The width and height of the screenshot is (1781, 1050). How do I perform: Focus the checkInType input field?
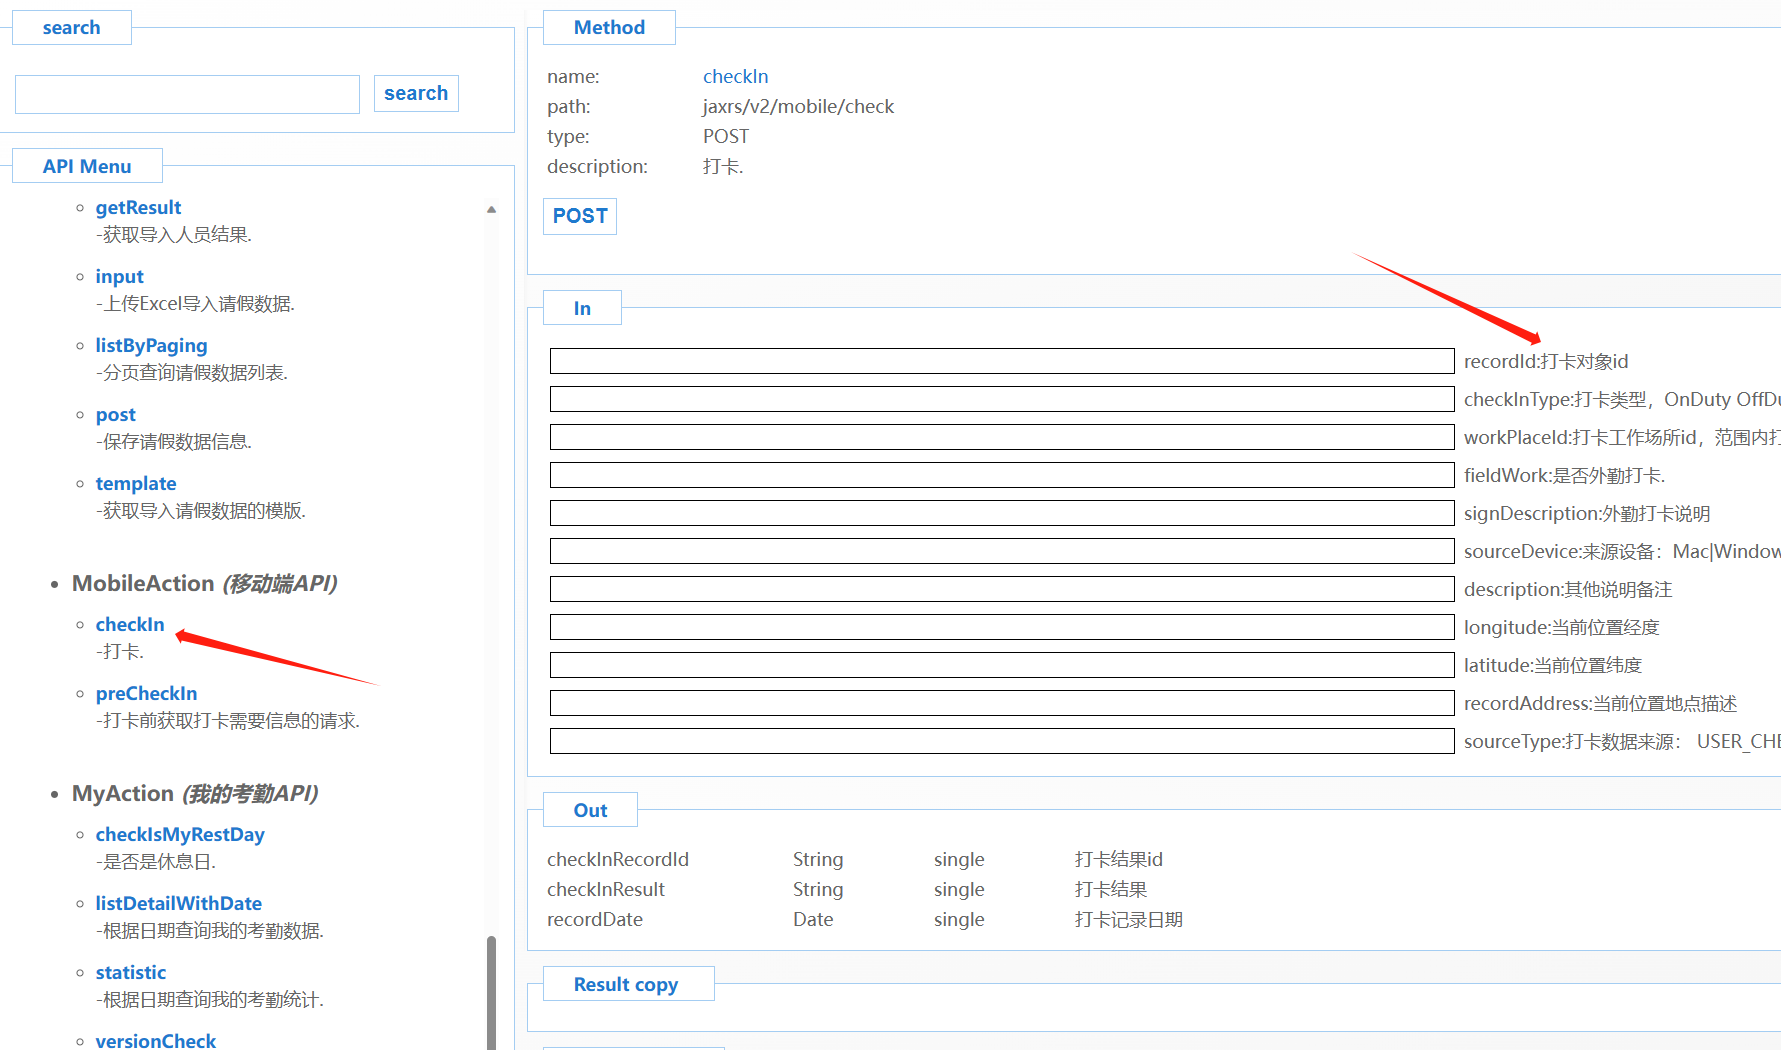click(1001, 399)
